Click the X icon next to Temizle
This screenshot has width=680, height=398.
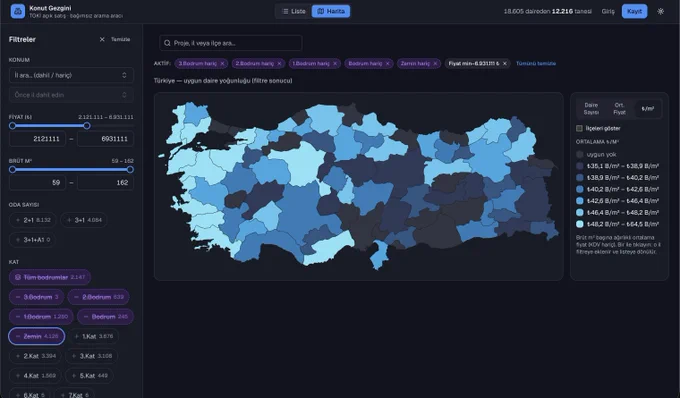tap(102, 39)
